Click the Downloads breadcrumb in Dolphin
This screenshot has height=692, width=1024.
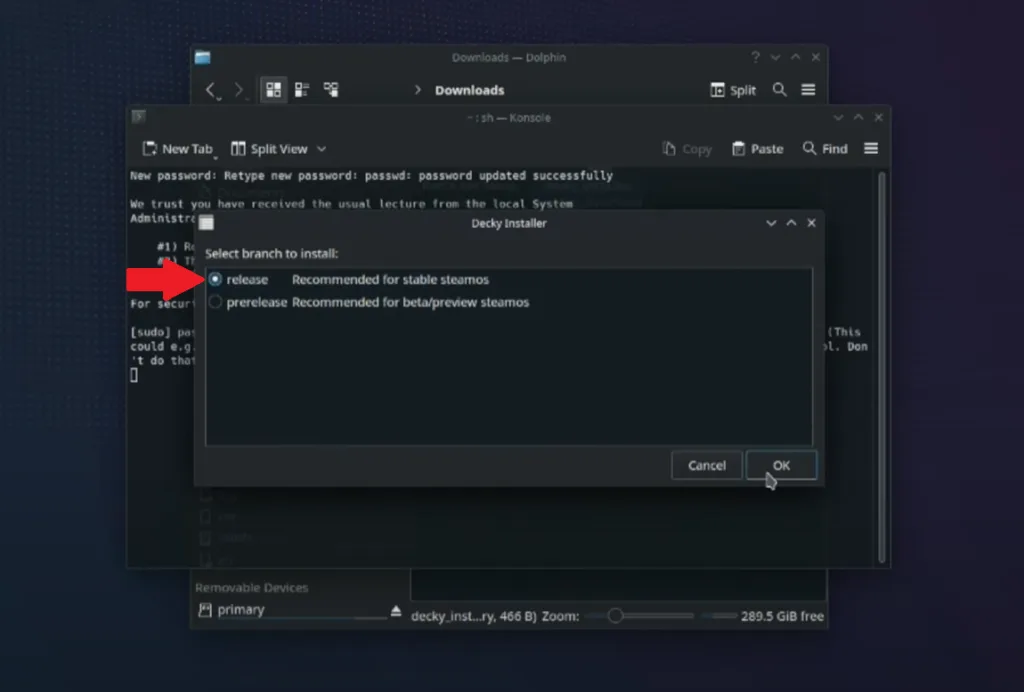tap(470, 90)
